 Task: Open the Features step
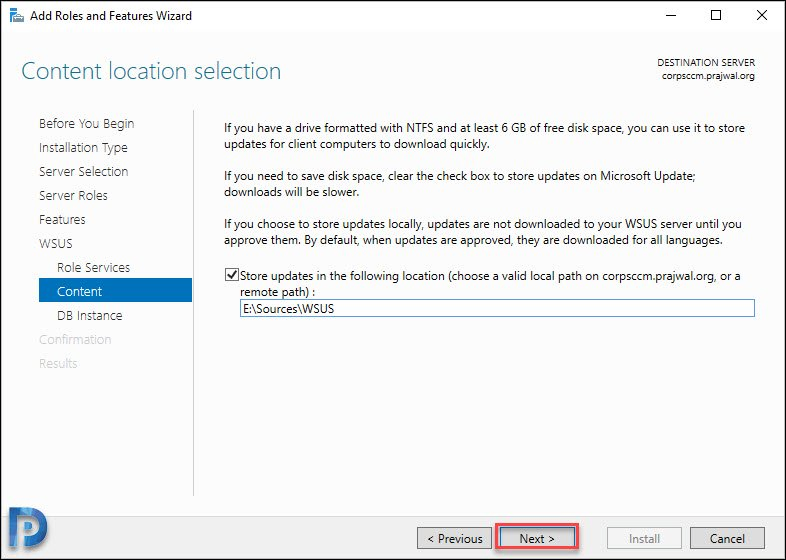[62, 220]
